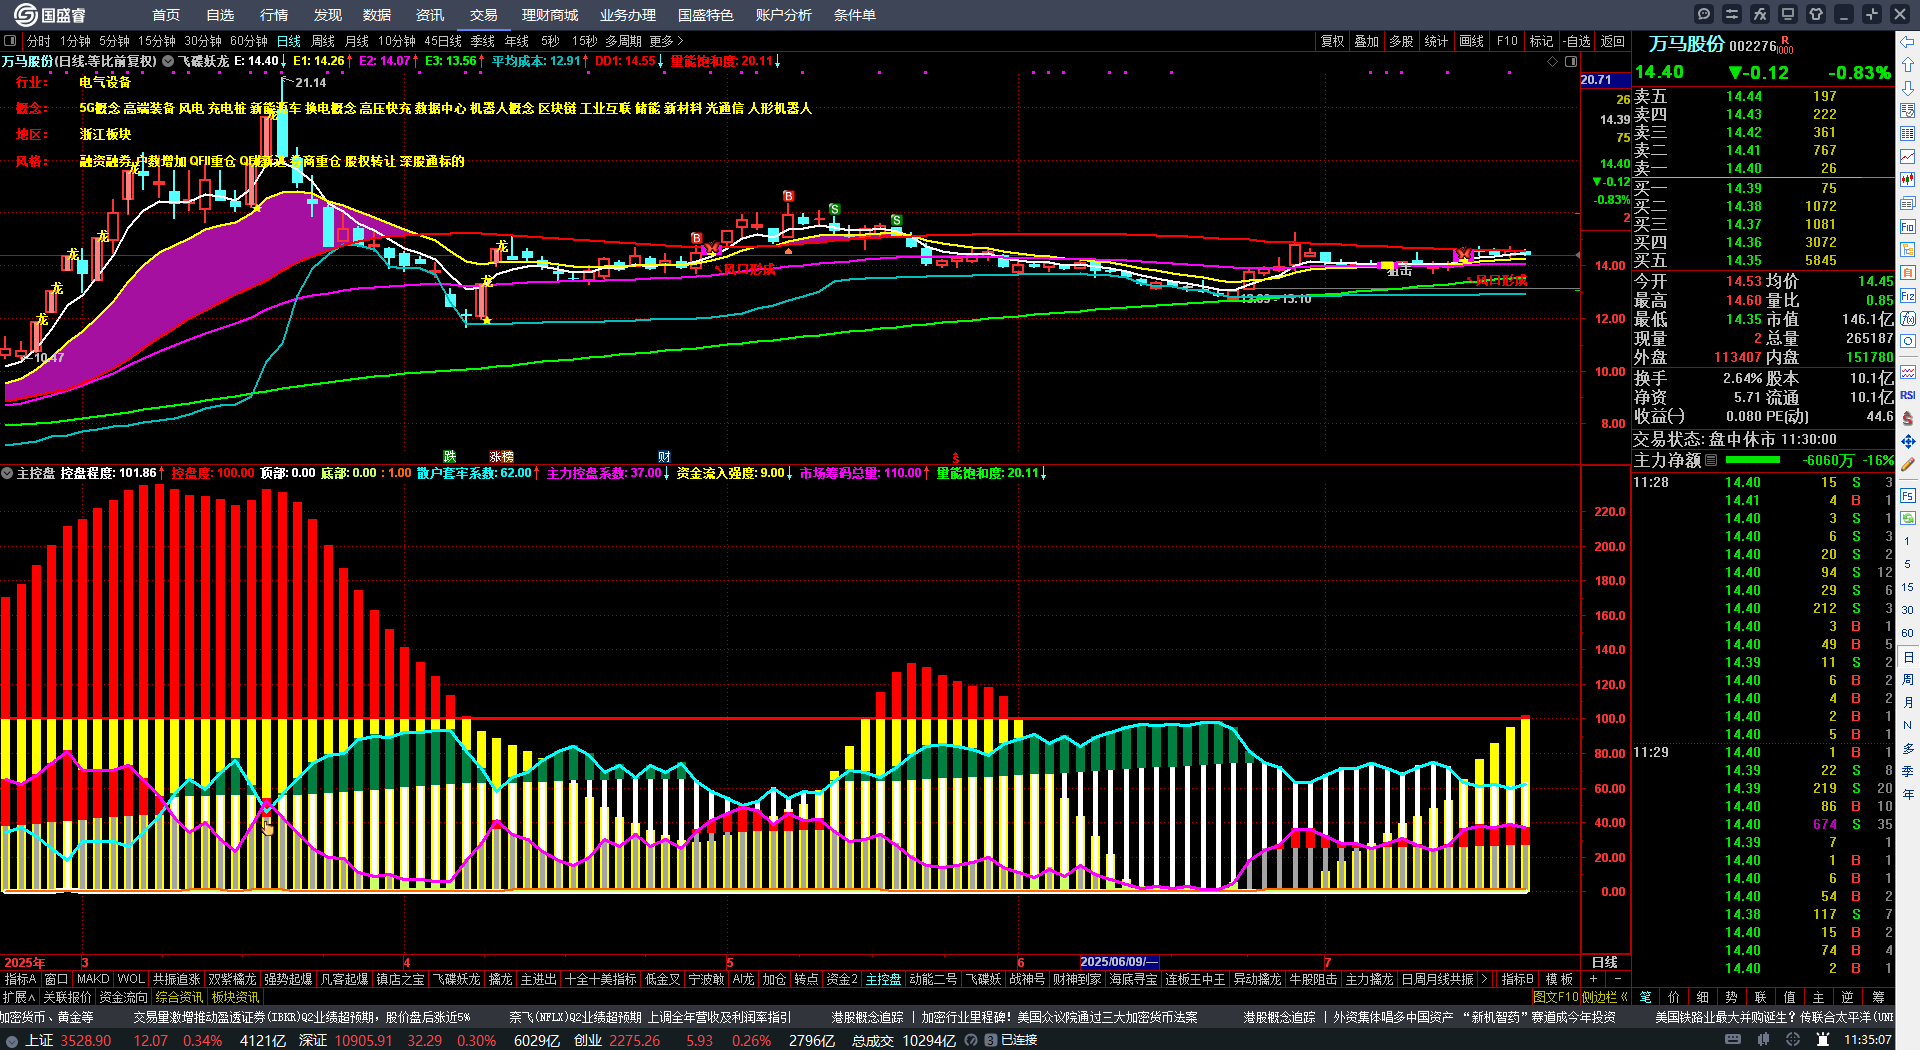
Task: Open the settings sliders icon in title bar
Action: pos(1732,14)
